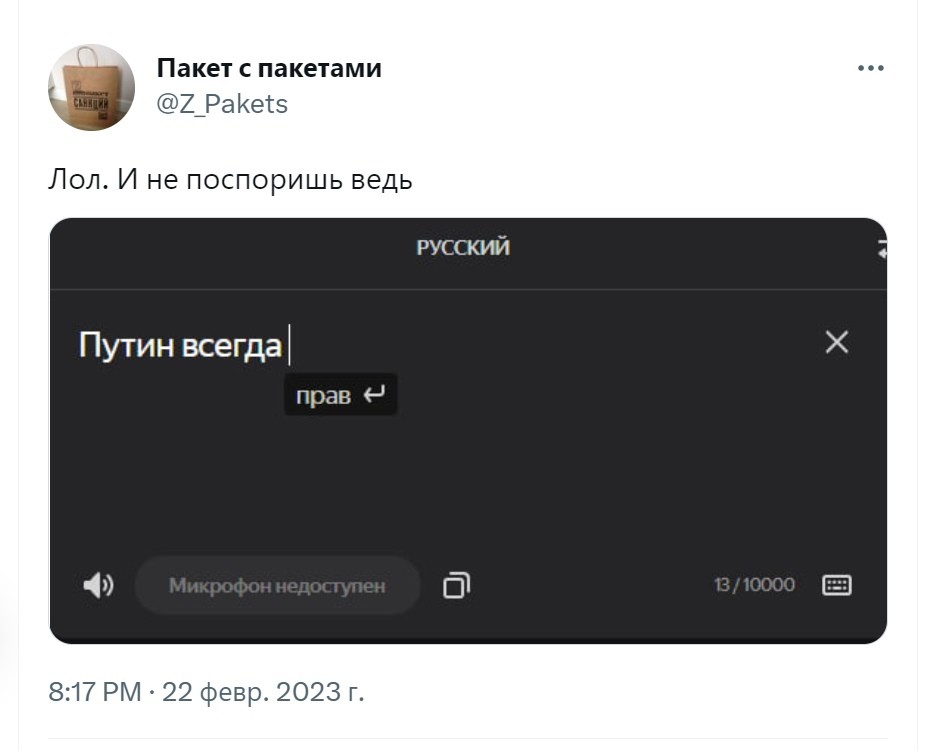Open the РУССКИЙ language selector
Image resolution: width=929 pixels, height=751 pixels.
tap(463, 248)
